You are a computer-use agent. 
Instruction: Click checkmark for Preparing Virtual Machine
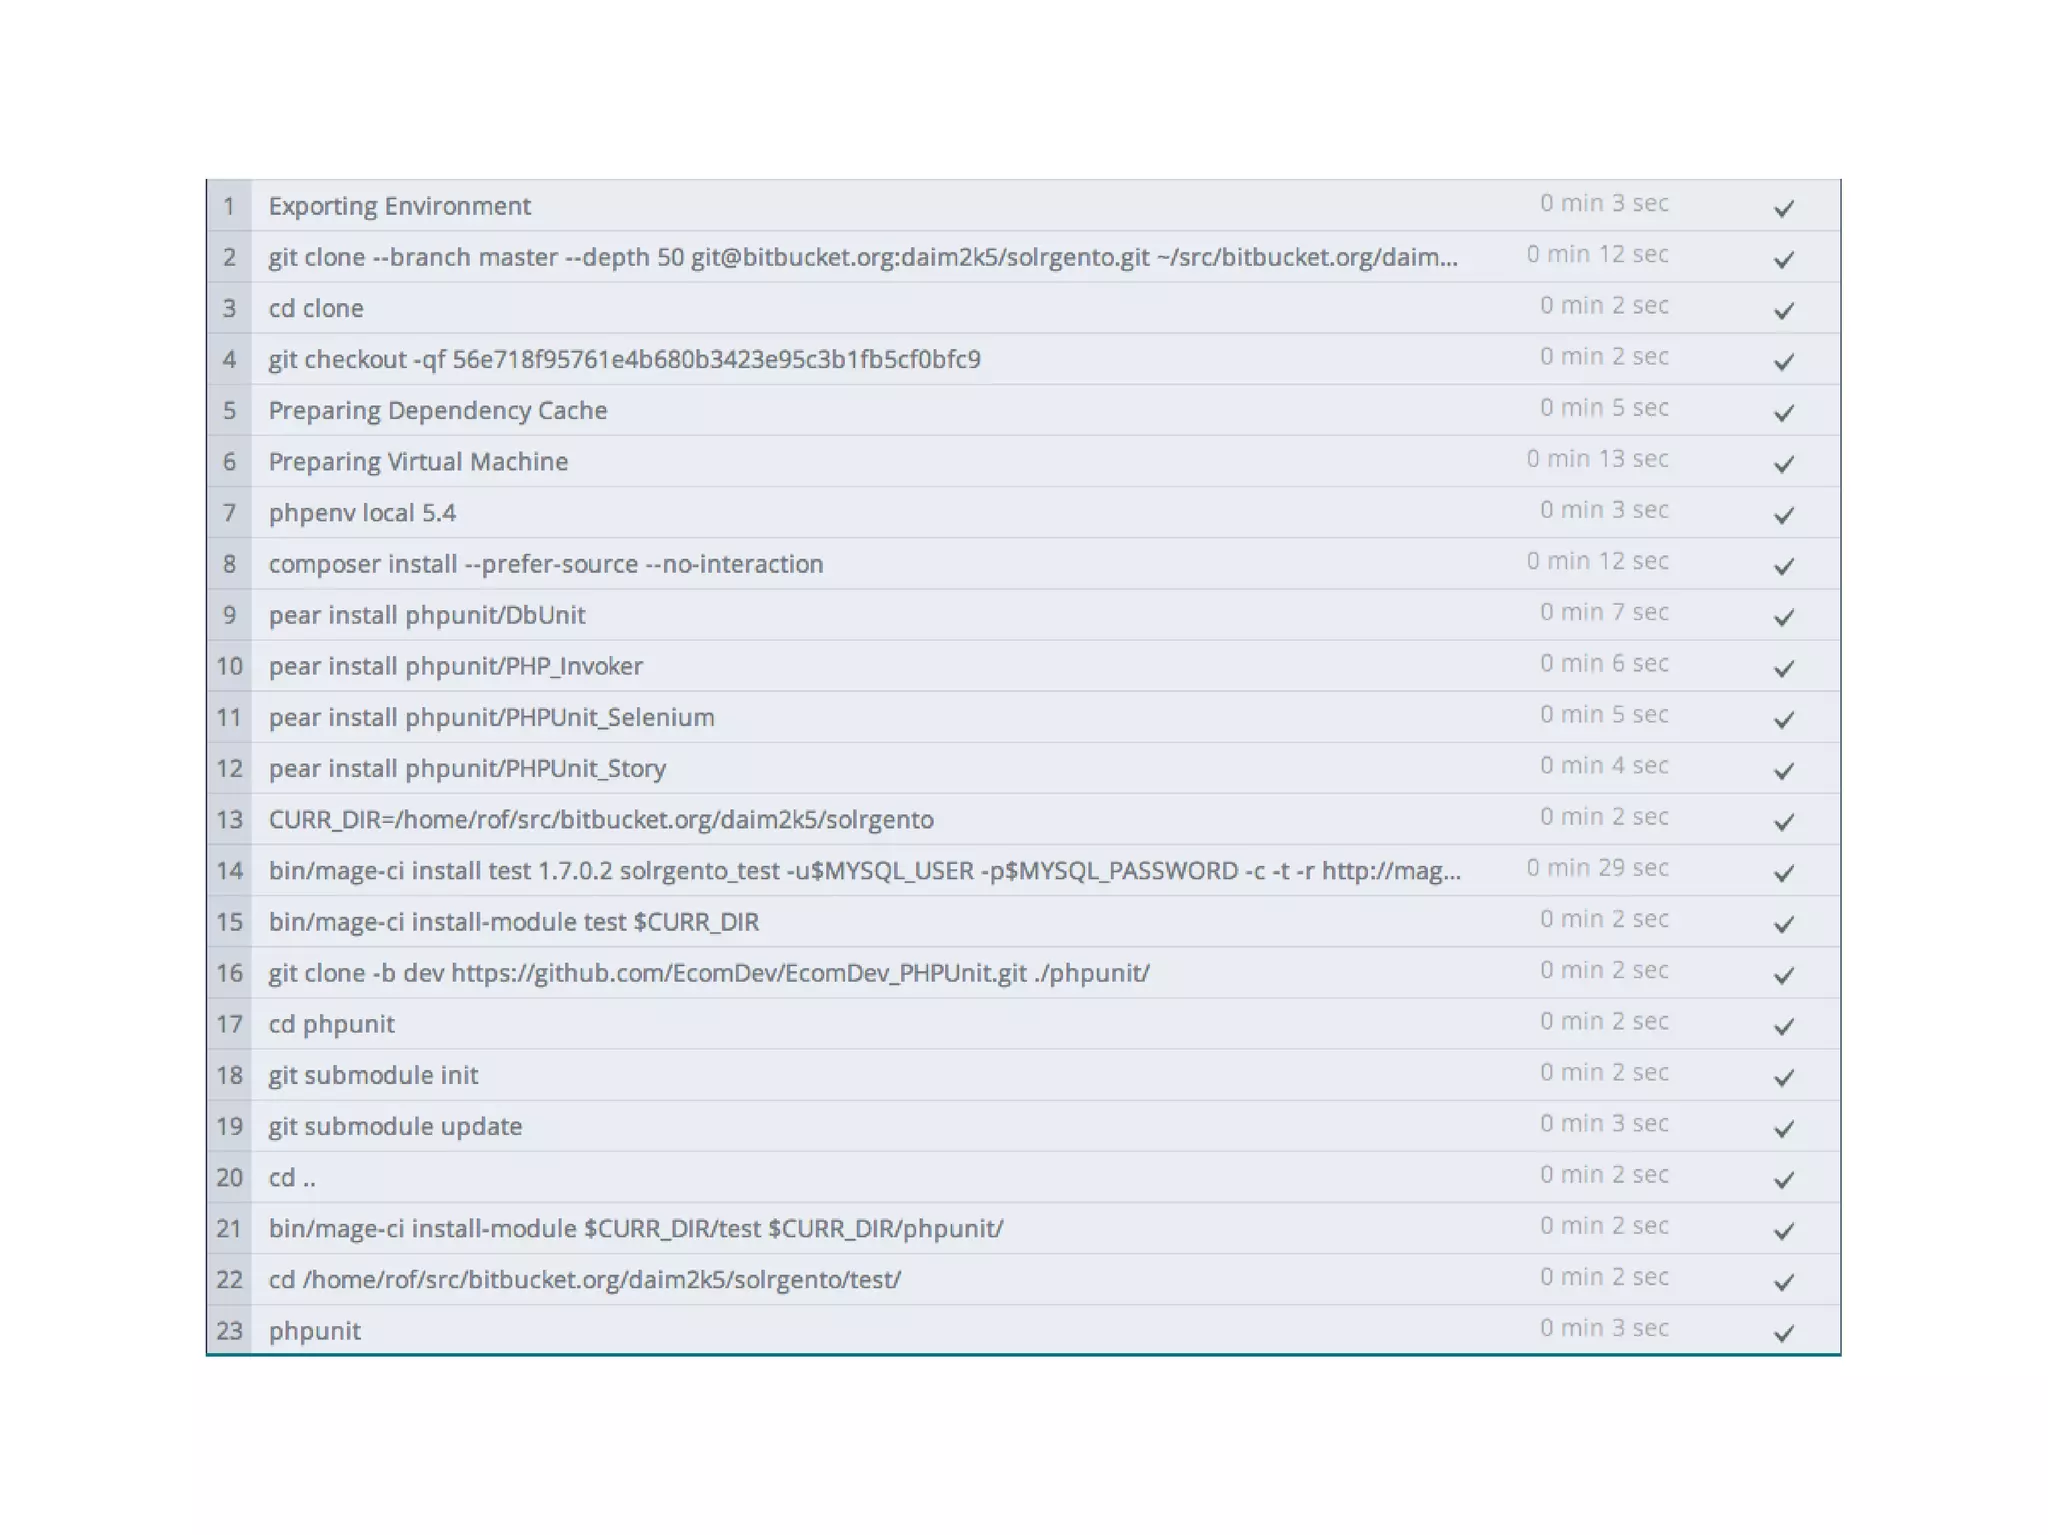(1783, 464)
